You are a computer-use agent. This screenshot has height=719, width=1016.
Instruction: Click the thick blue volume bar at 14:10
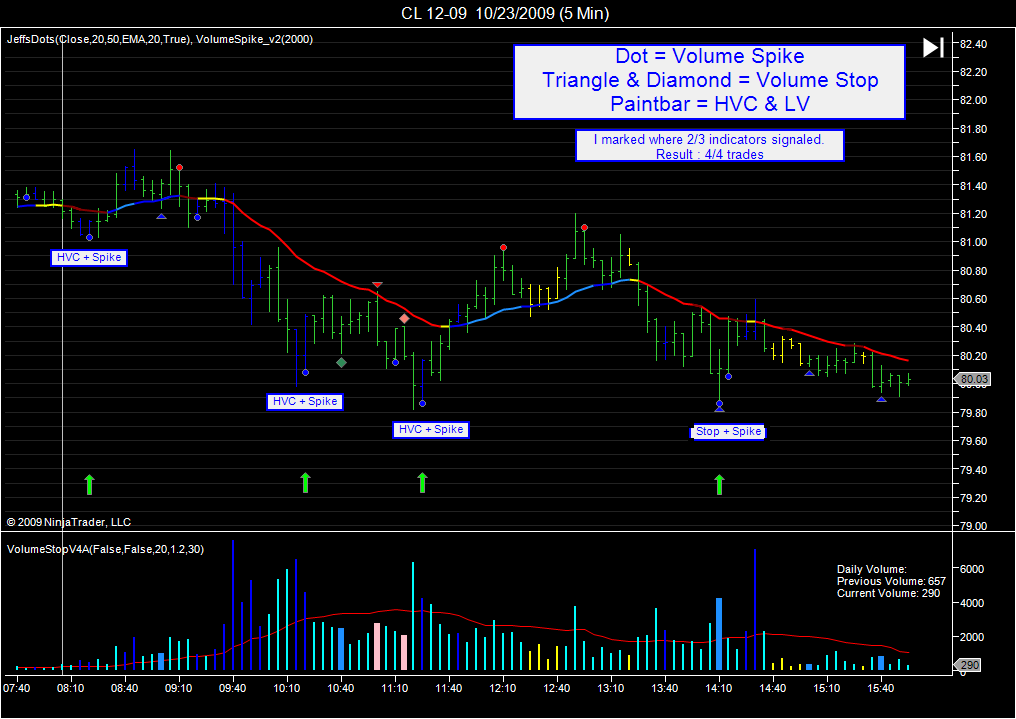click(x=719, y=634)
